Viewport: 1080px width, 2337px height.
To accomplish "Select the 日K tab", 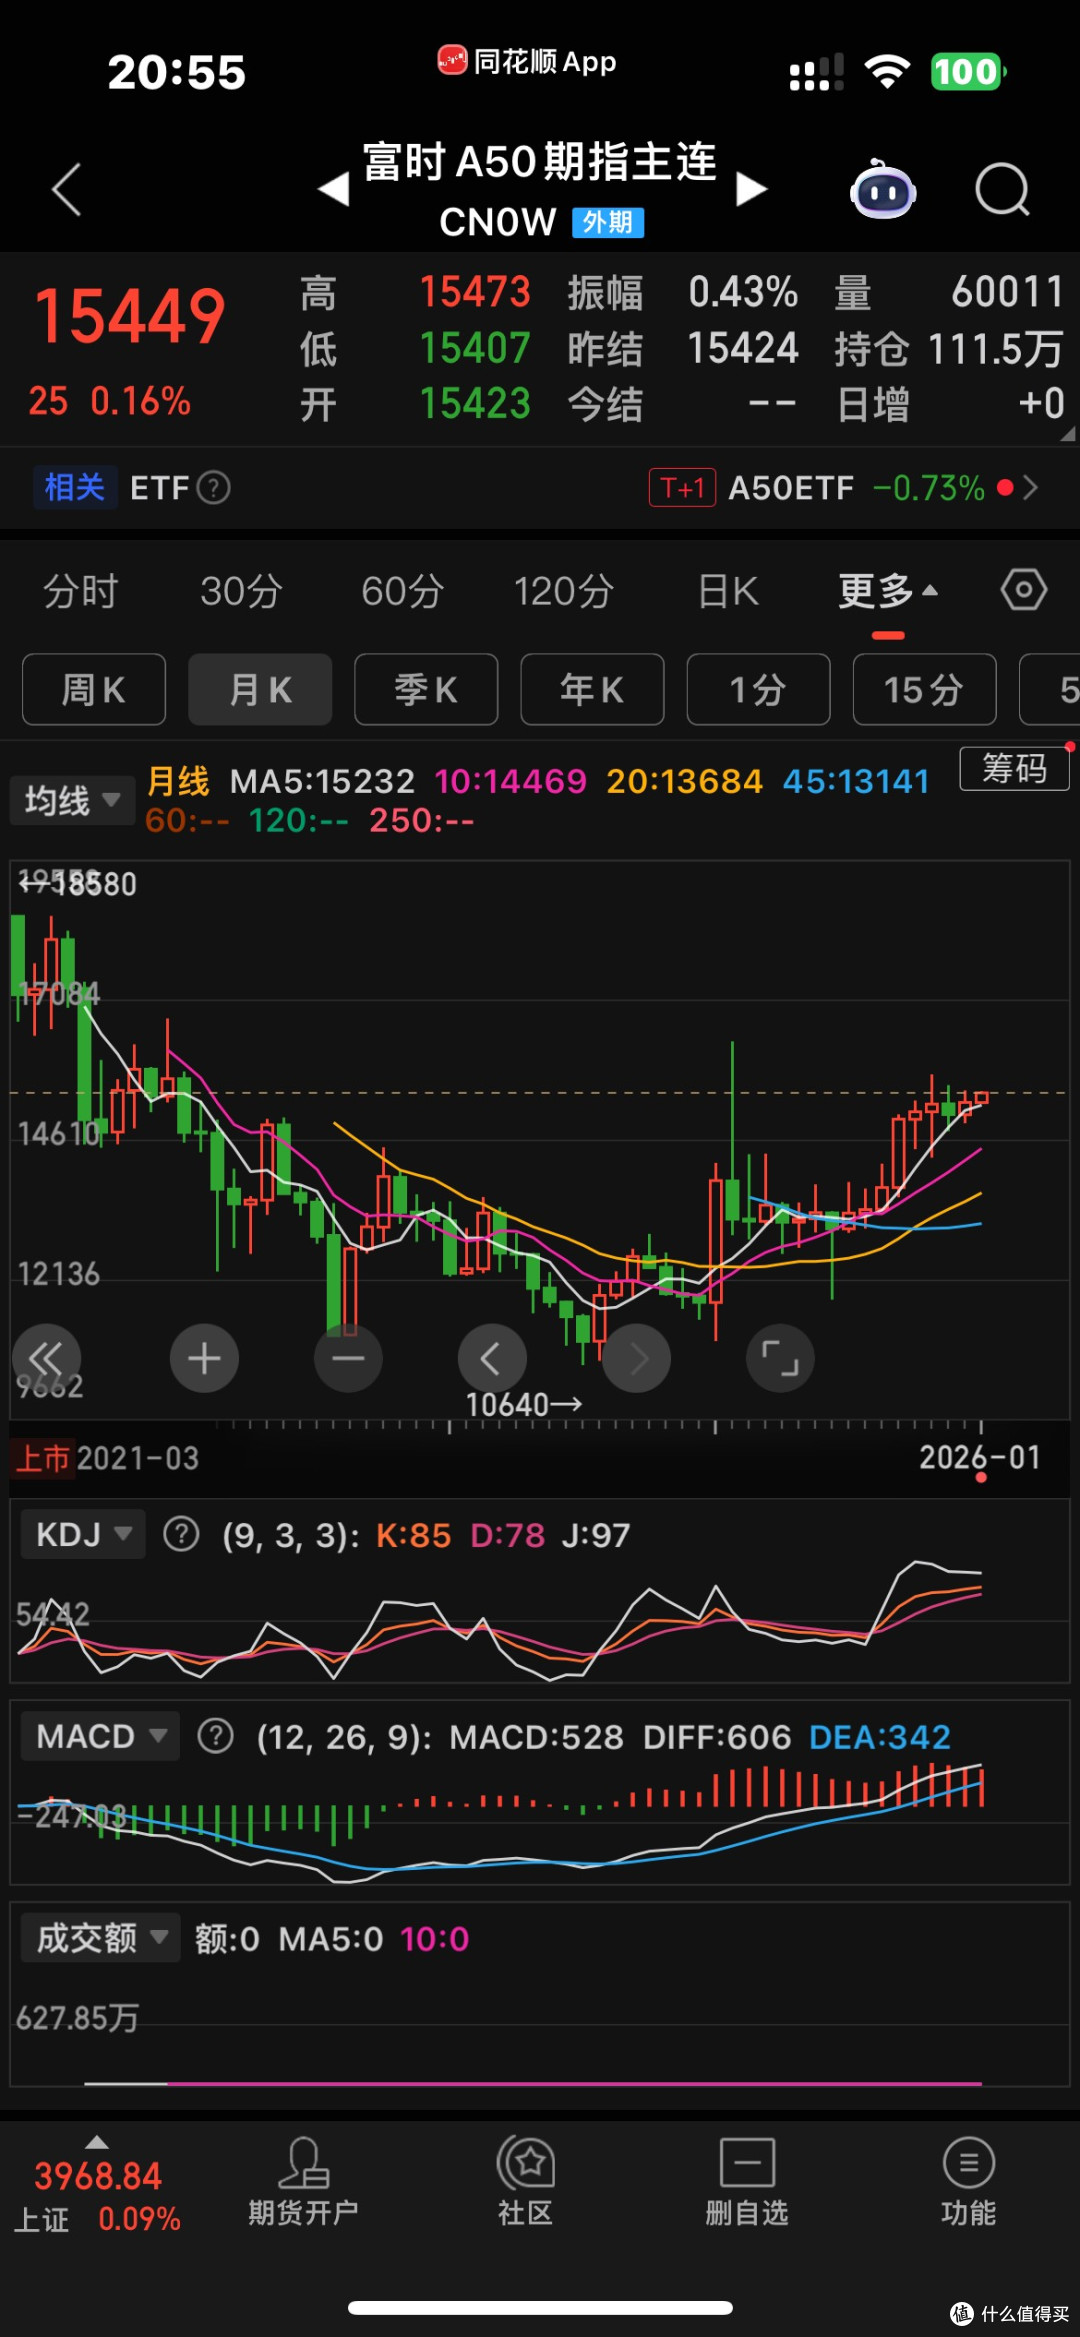I will point(728,591).
